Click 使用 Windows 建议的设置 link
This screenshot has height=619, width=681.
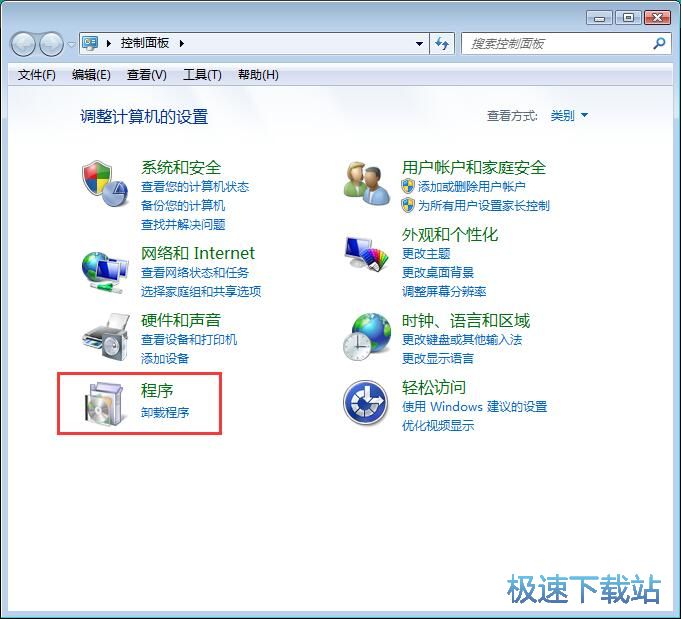tap(474, 407)
